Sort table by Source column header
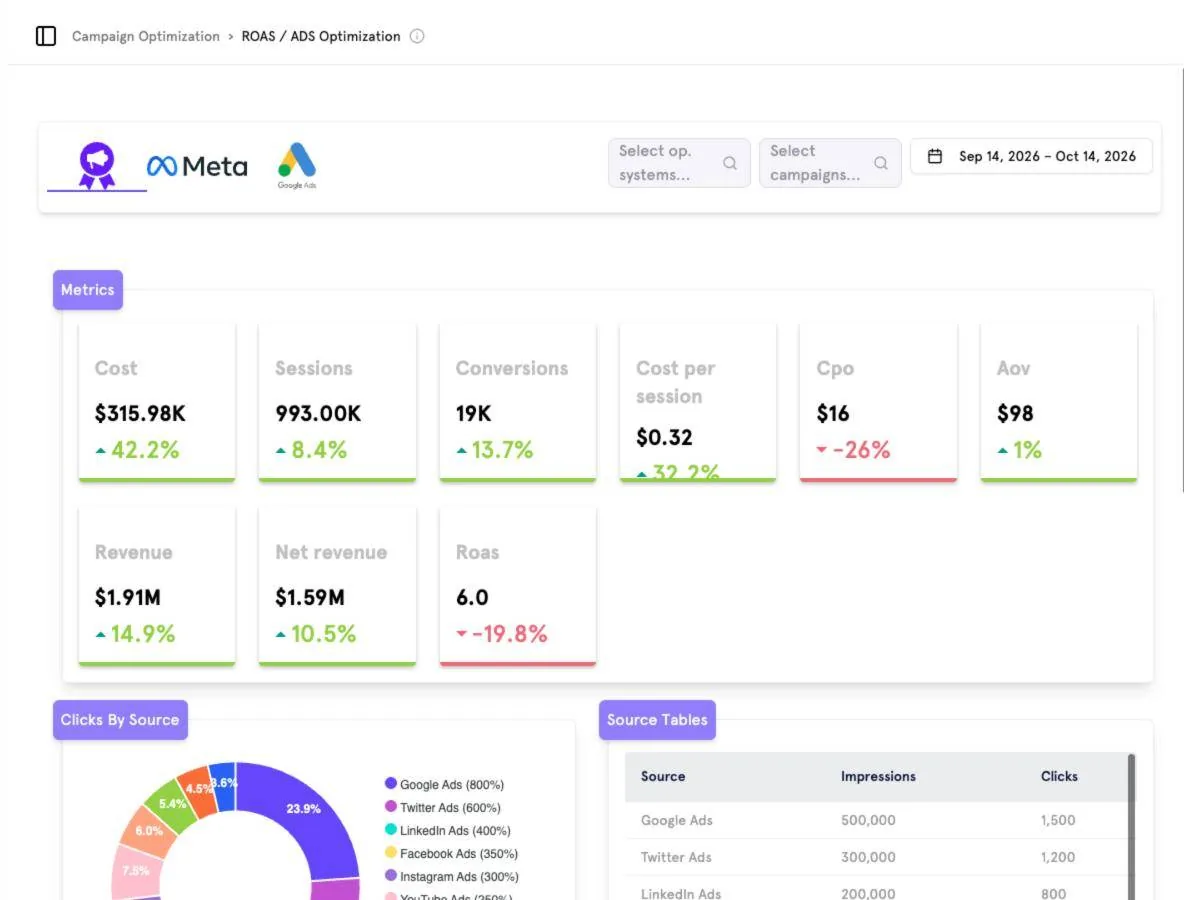 [x=663, y=776]
